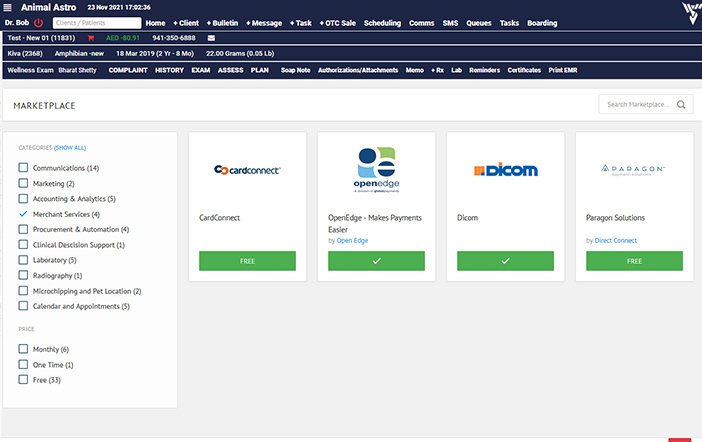The width and height of the screenshot is (702, 442).
Task: Open the Open Edge vendor link
Action: pyautogui.click(x=352, y=240)
